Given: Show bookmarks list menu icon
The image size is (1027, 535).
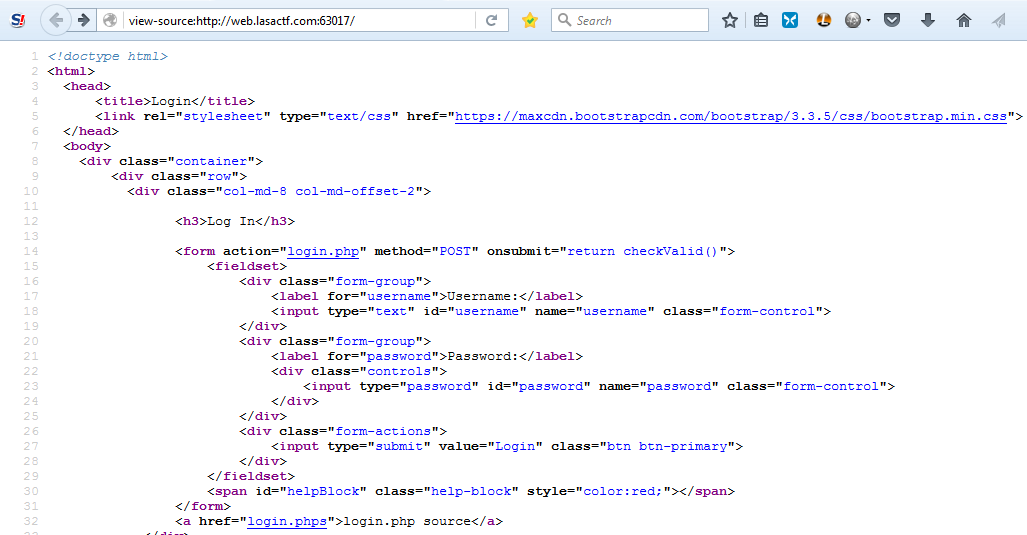Looking at the screenshot, I should (x=761, y=20).
